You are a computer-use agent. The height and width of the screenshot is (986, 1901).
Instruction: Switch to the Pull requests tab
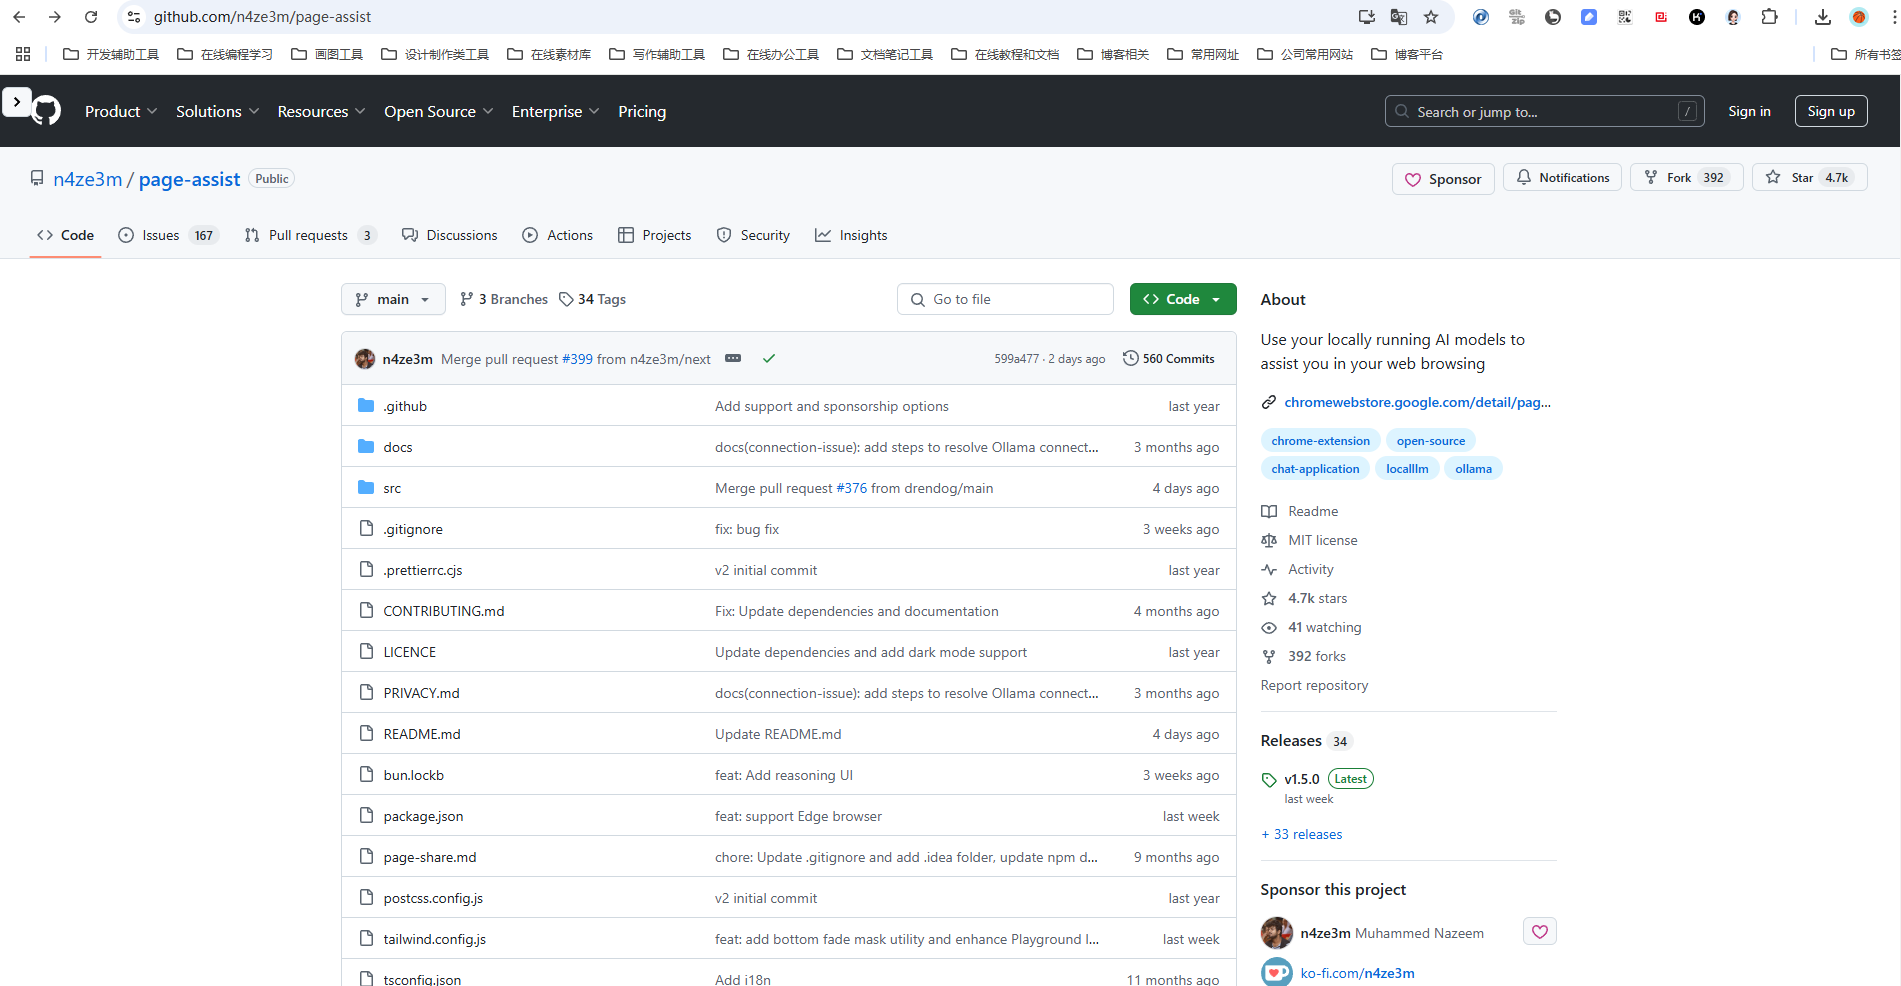[311, 235]
